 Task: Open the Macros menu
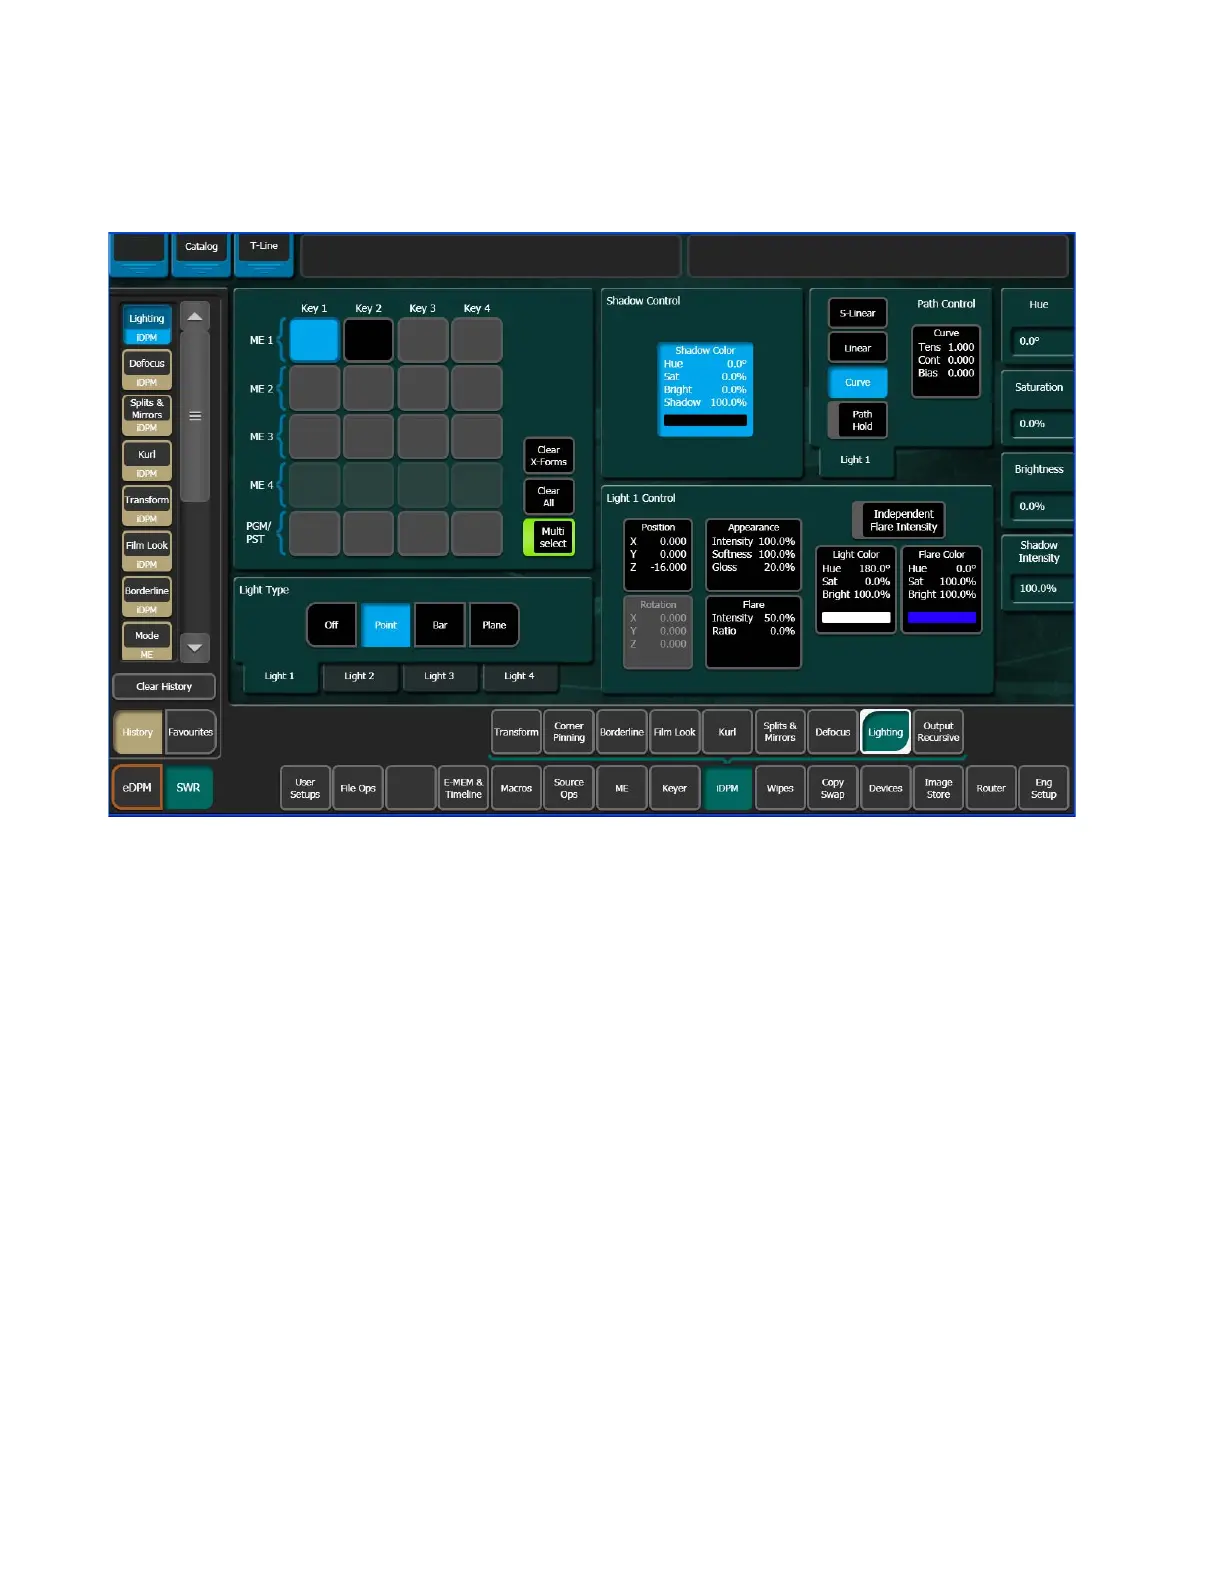pos(516,788)
